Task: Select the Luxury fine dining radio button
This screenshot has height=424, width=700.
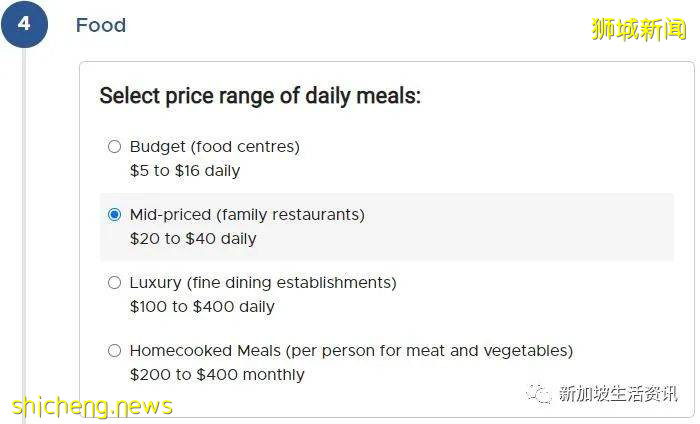Action: tap(114, 283)
